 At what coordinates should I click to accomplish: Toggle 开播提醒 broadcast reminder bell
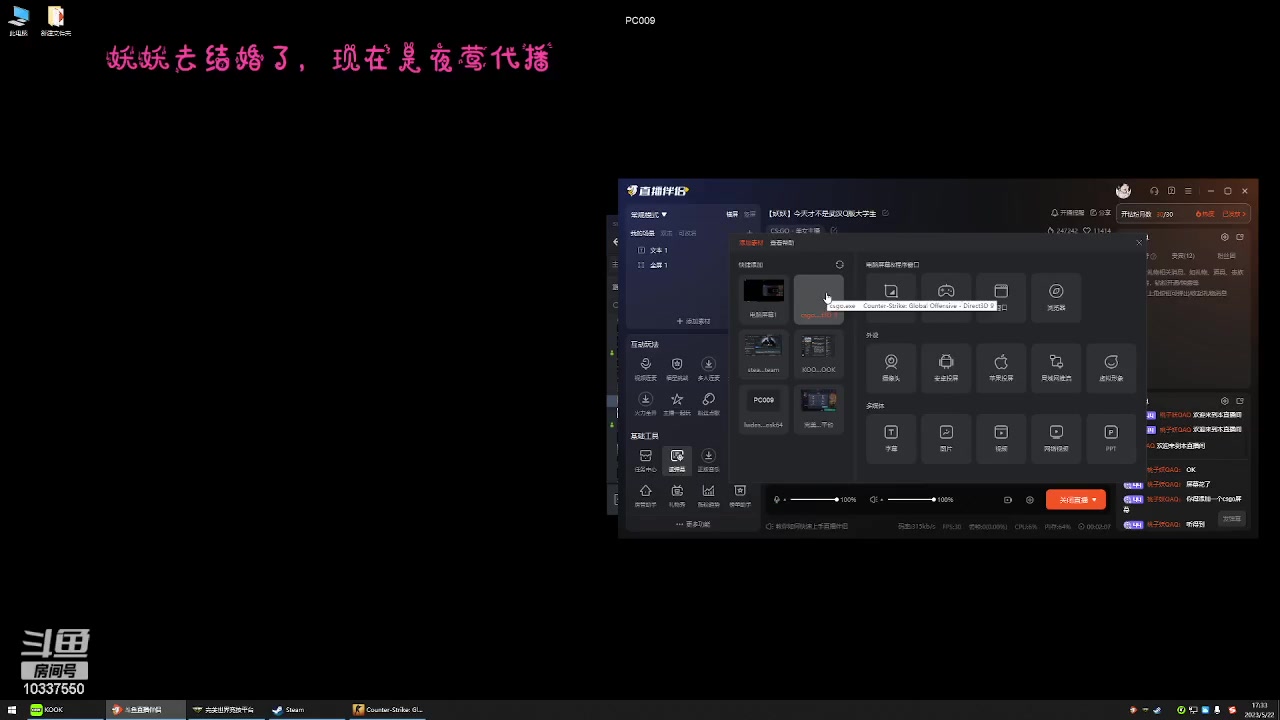(x=1067, y=213)
